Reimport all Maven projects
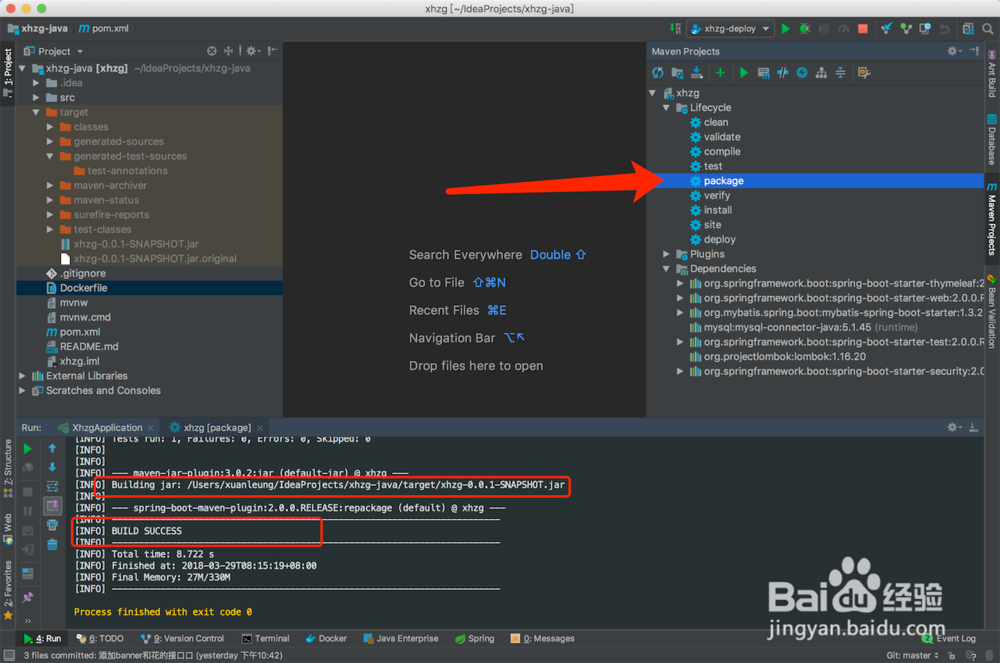The height and width of the screenshot is (663, 1000). click(658, 73)
